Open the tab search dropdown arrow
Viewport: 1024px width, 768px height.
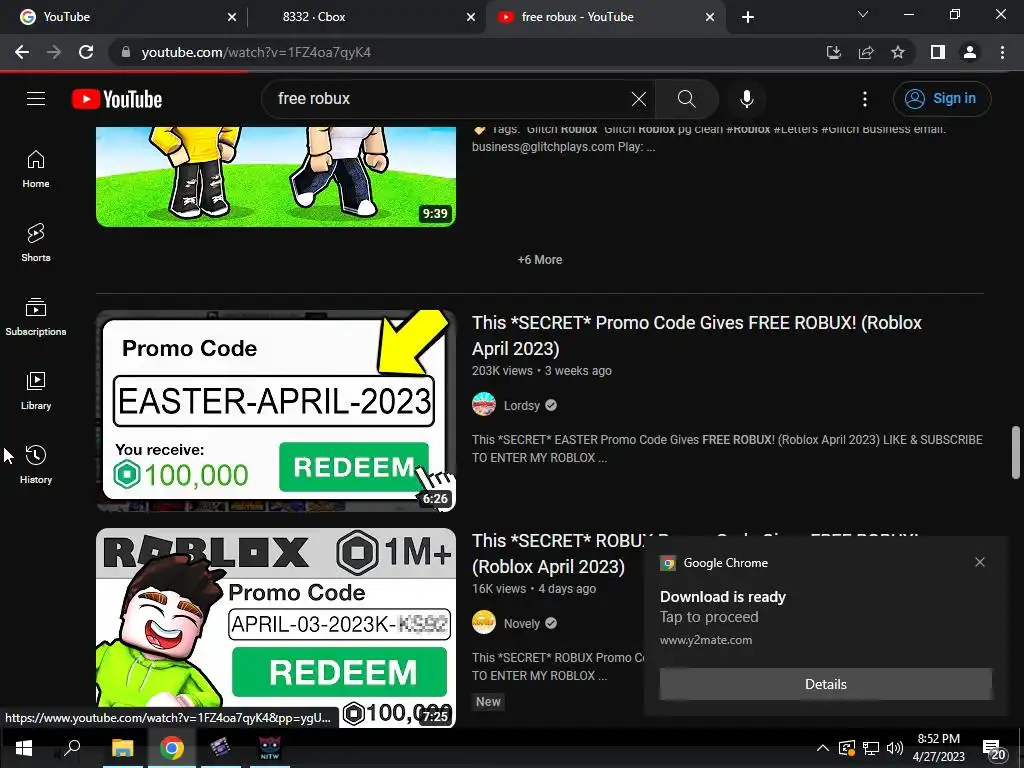click(x=863, y=14)
